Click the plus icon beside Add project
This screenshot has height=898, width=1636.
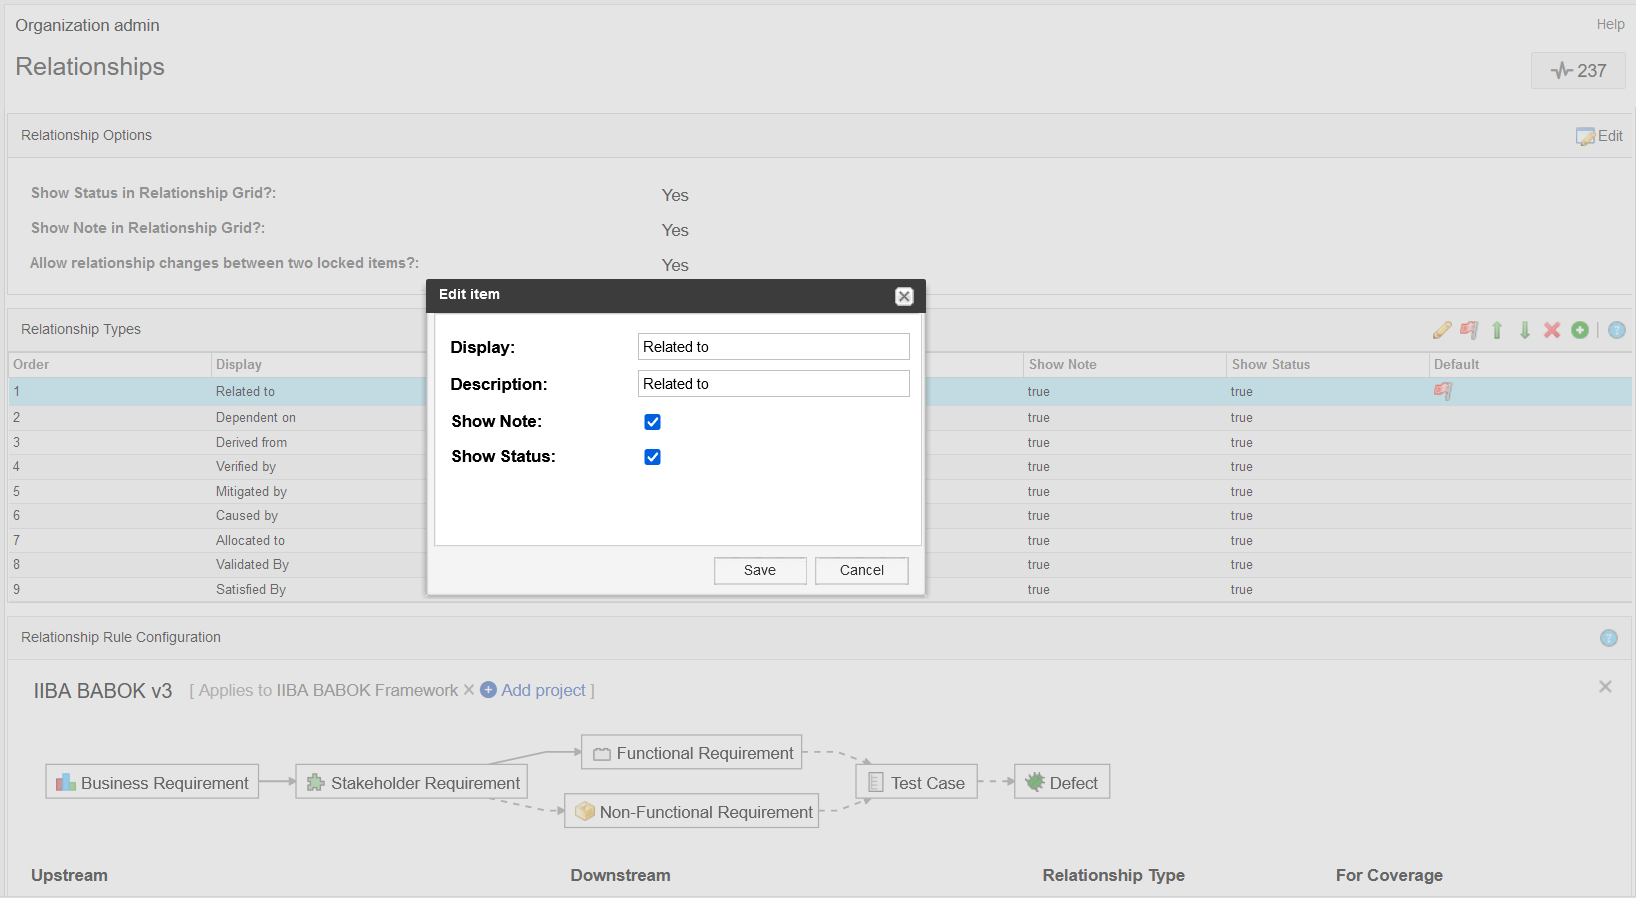[x=489, y=690]
